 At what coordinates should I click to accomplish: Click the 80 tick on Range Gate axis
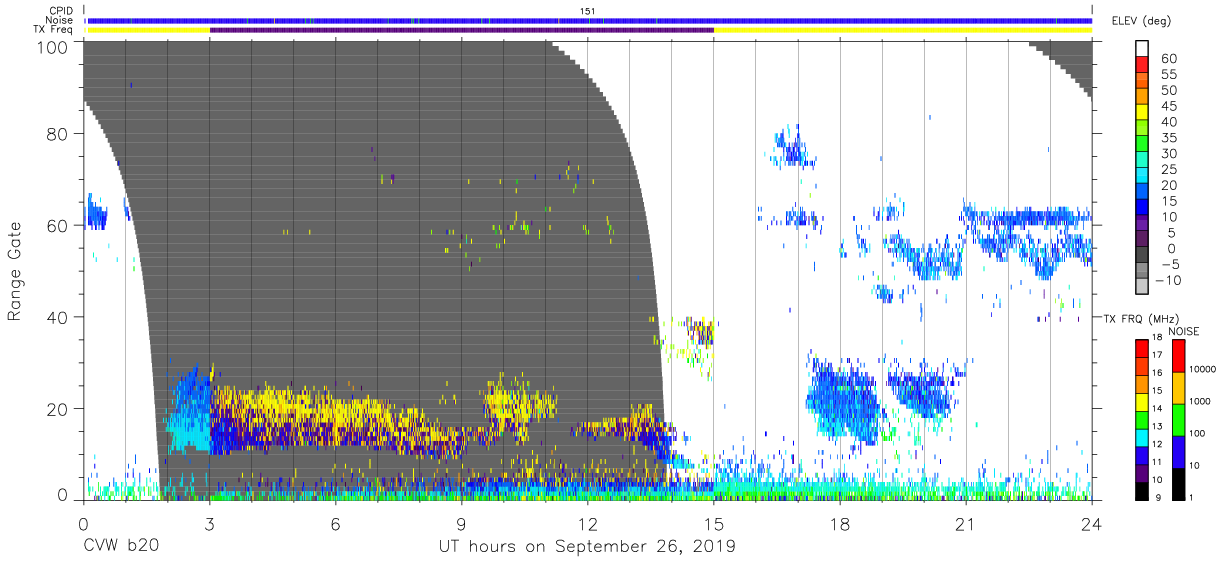tap(57, 134)
